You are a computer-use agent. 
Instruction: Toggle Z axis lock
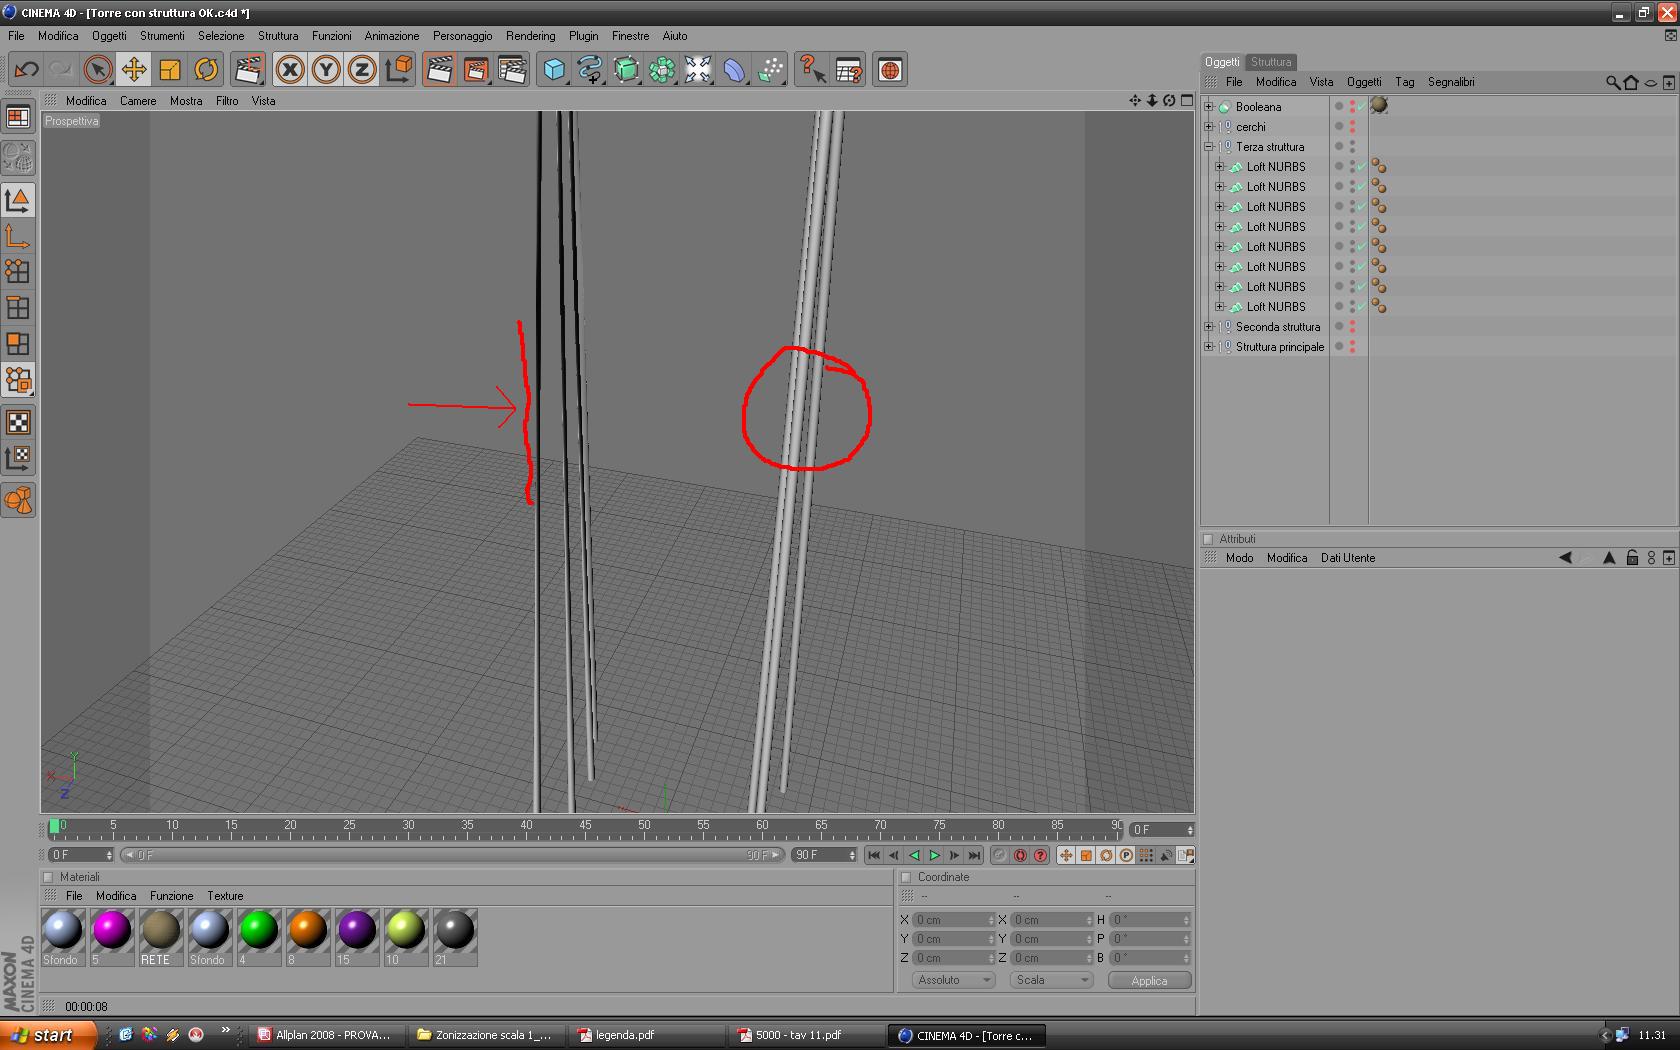[x=362, y=69]
